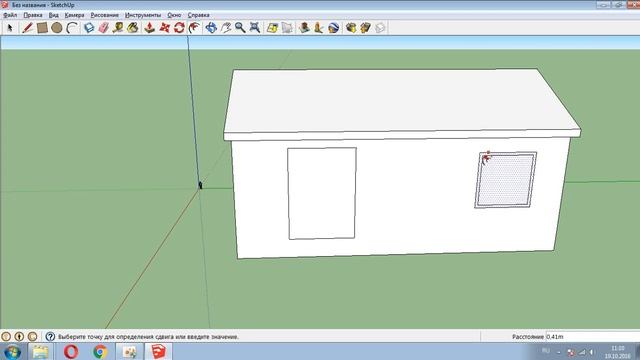Screen dimensions: 640x360
Task: Select the Arc tool
Action: click(x=72, y=28)
